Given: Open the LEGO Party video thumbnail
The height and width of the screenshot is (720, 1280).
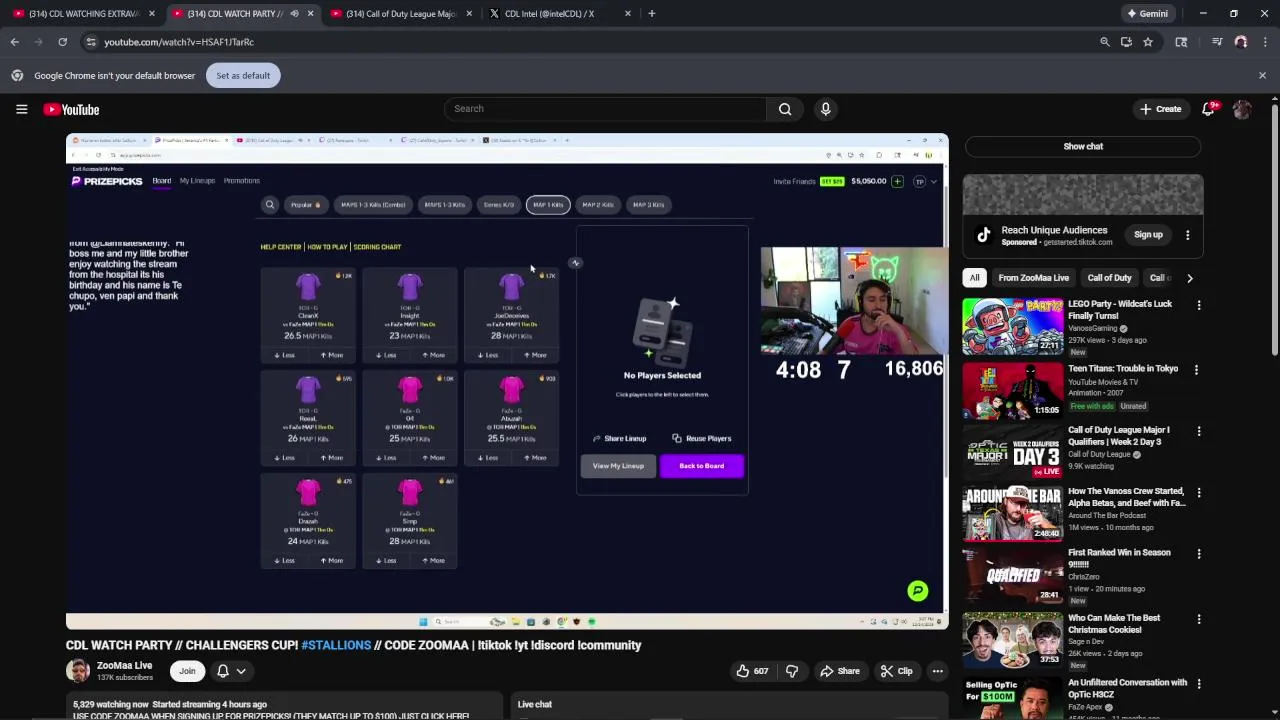Looking at the screenshot, I should (1012, 325).
